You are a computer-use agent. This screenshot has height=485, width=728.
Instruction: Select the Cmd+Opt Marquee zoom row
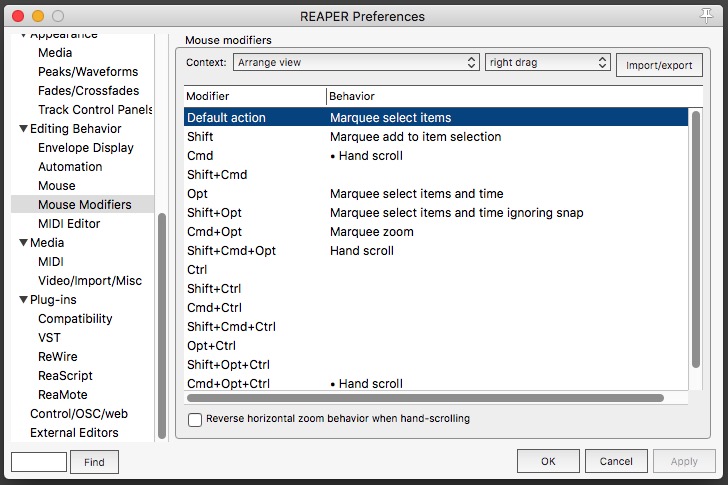pos(436,232)
